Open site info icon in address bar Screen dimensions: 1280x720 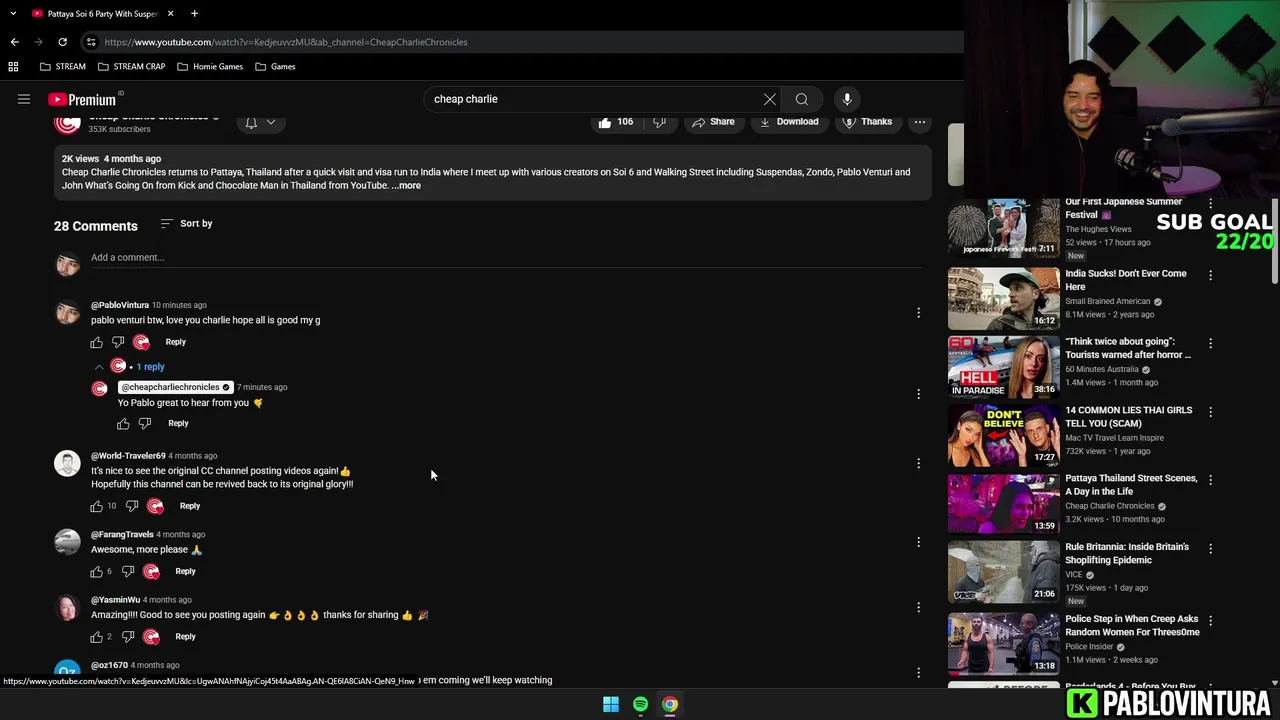[x=91, y=42]
